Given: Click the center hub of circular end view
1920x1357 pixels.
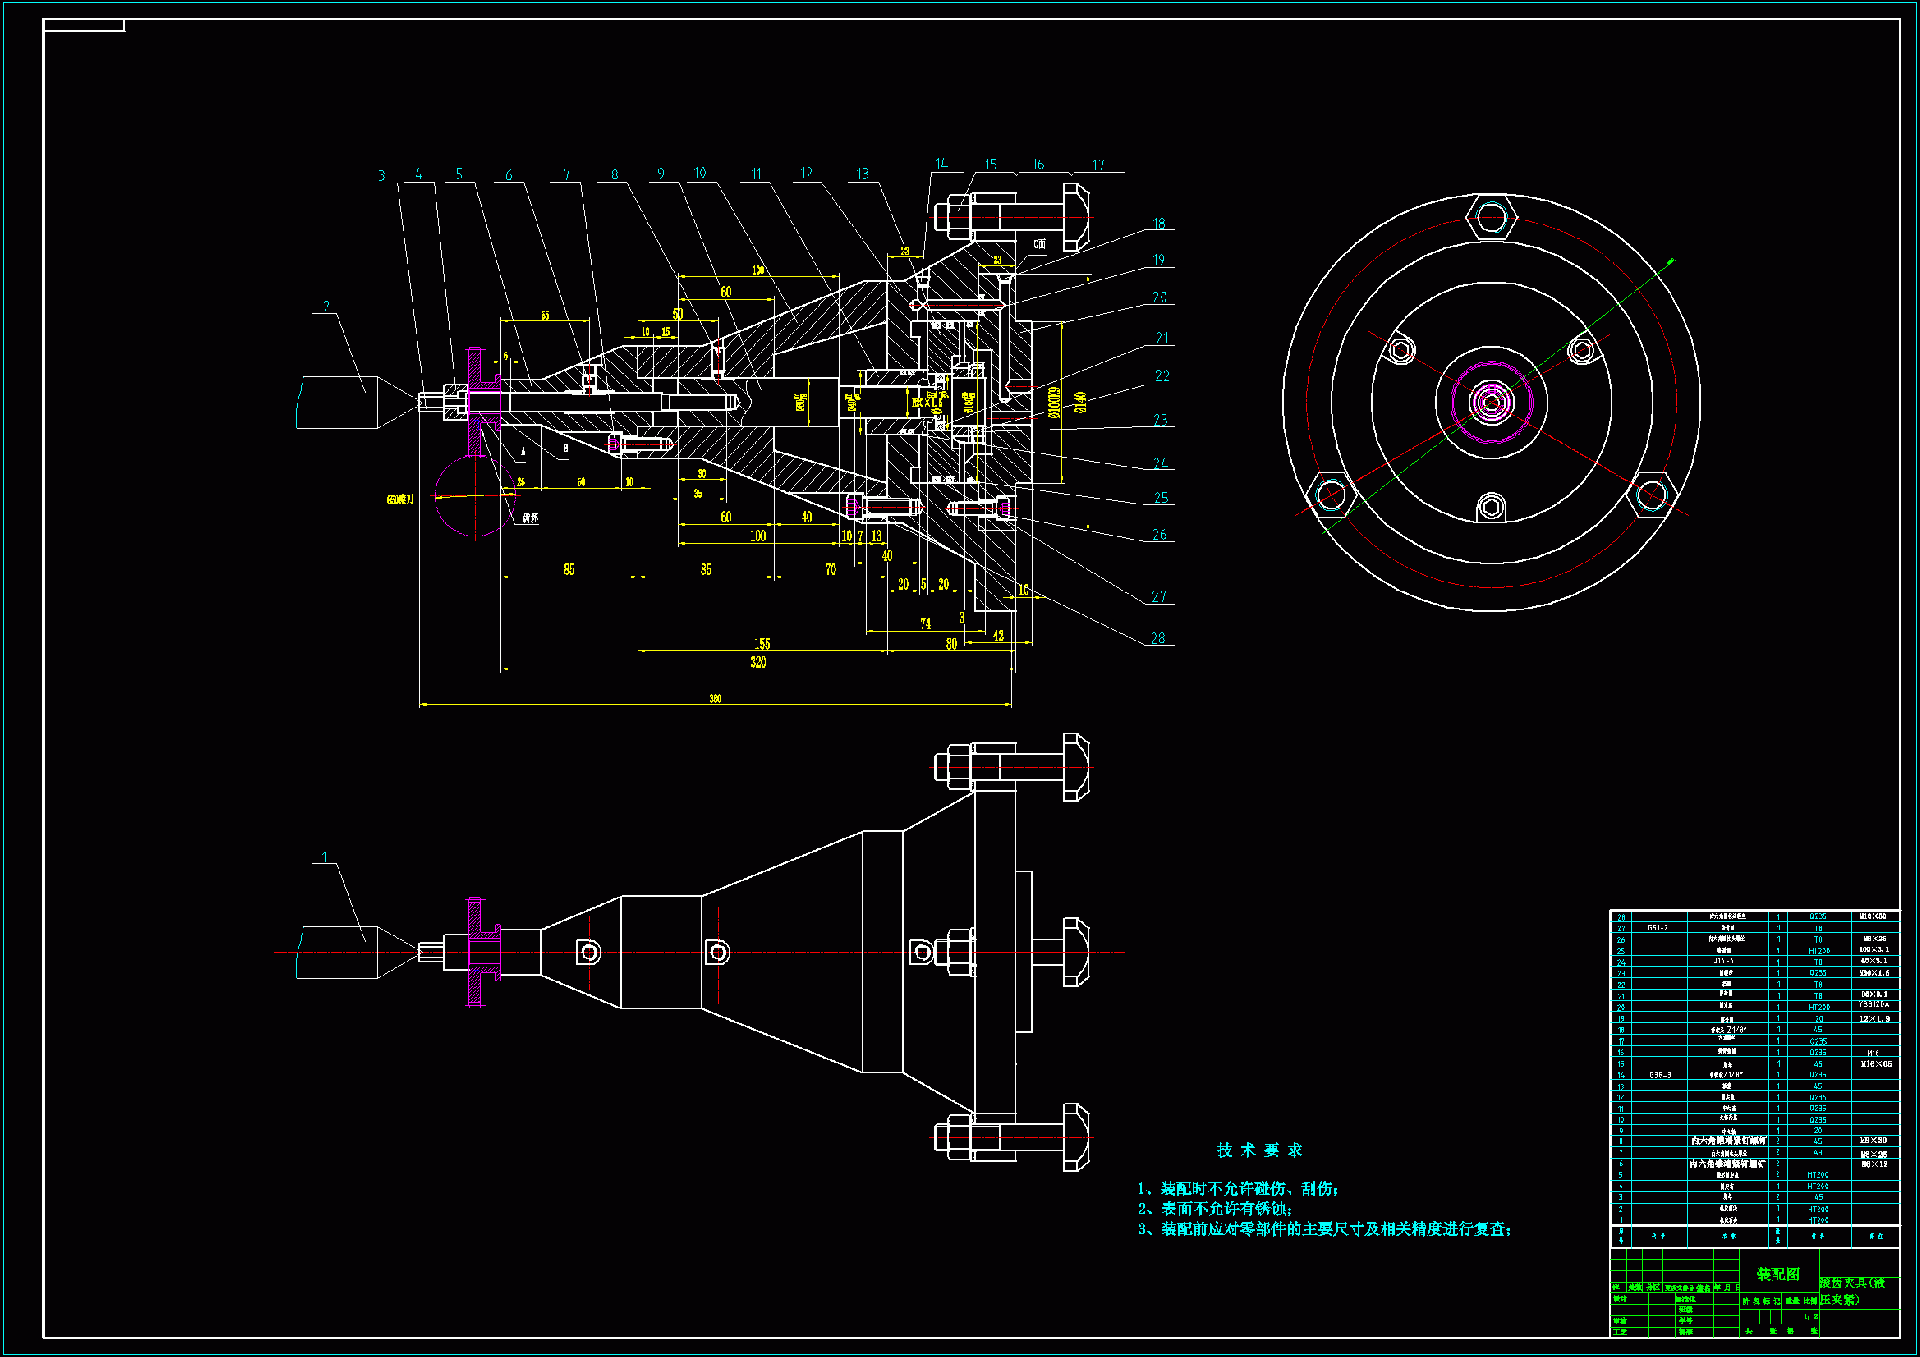Looking at the screenshot, I should click(x=1491, y=402).
